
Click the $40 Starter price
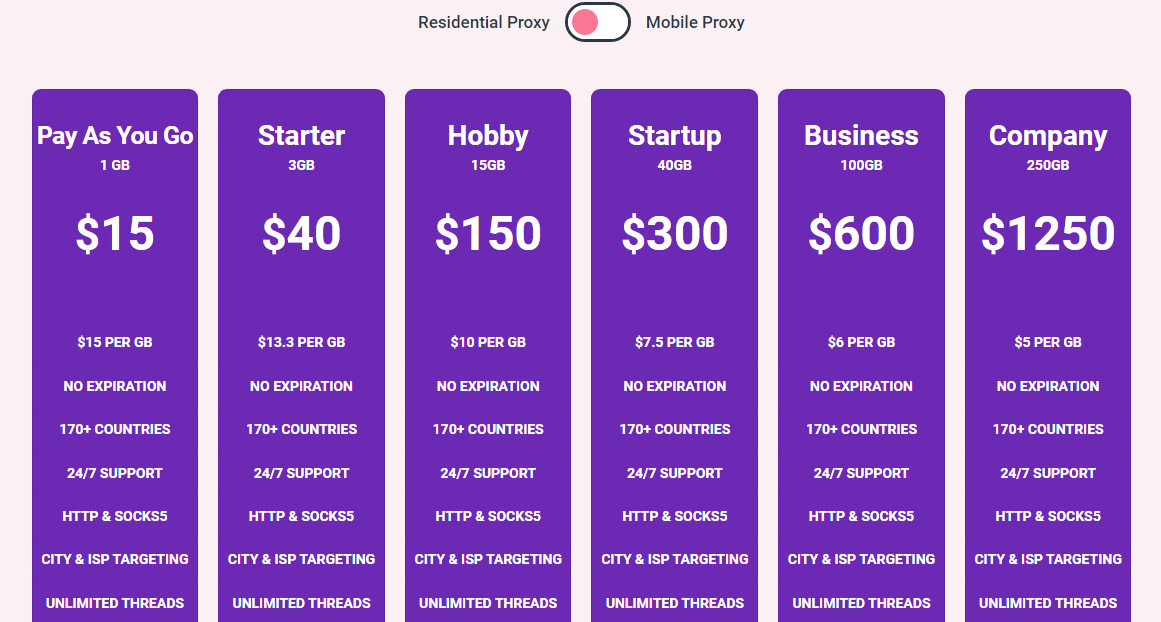(301, 233)
